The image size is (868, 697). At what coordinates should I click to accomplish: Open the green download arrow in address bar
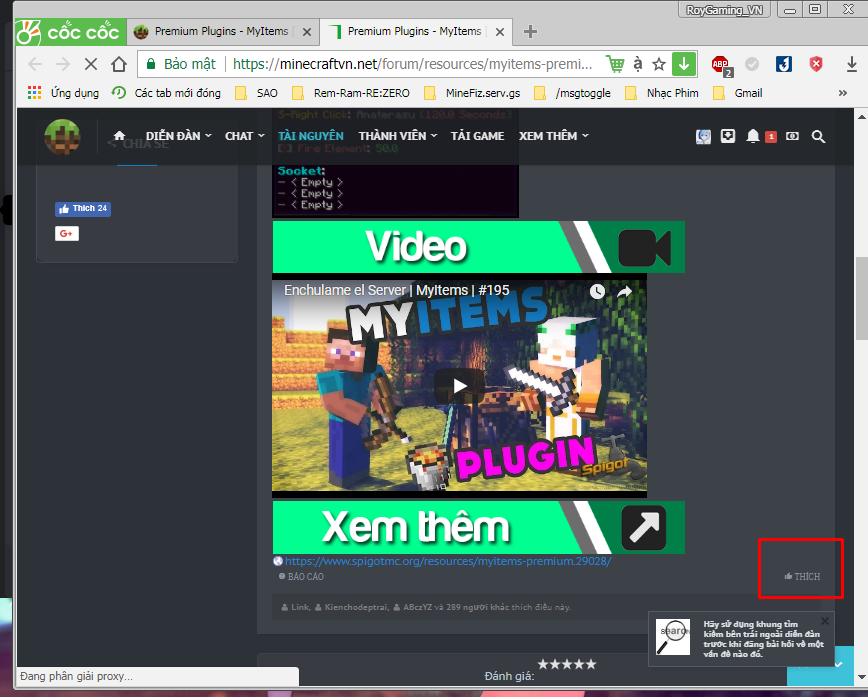coord(684,62)
